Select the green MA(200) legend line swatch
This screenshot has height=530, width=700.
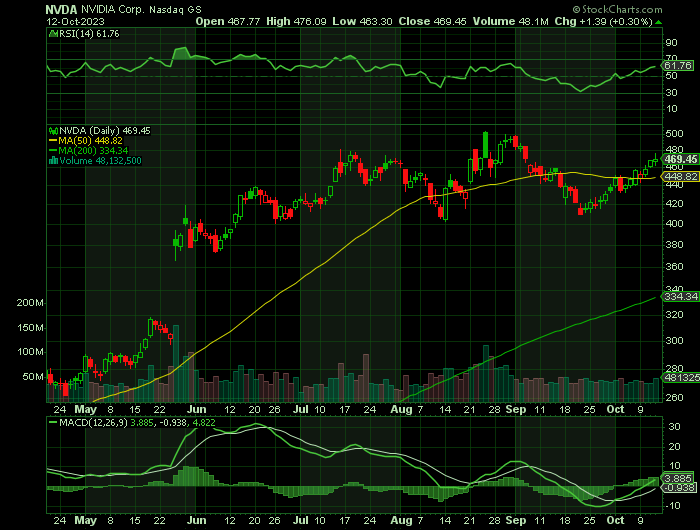53,150
